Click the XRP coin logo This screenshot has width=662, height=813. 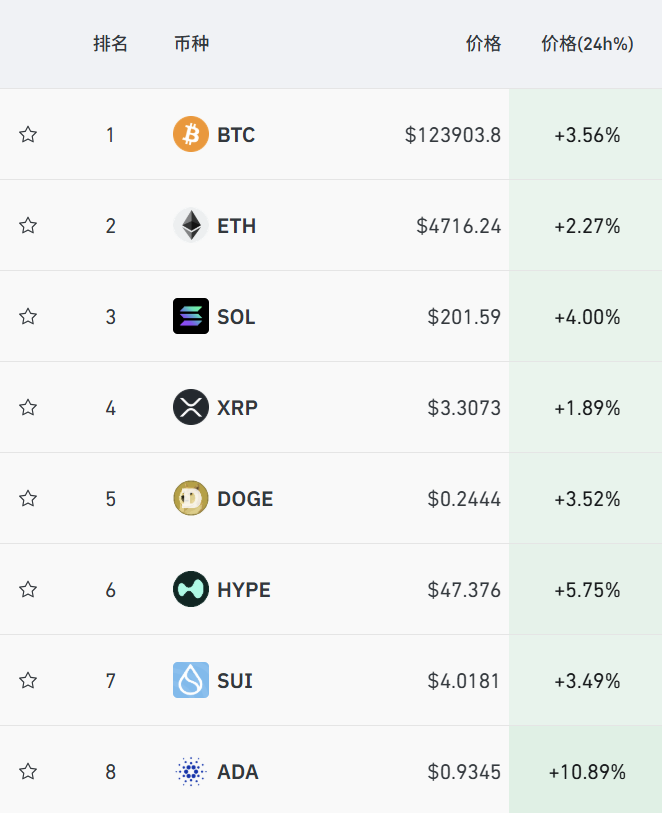[x=190, y=407]
